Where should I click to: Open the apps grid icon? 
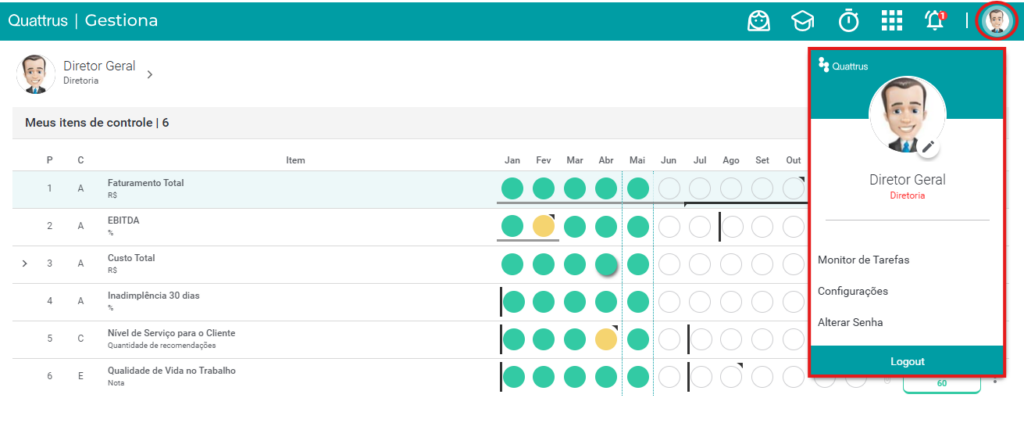[x=891, y=21]
